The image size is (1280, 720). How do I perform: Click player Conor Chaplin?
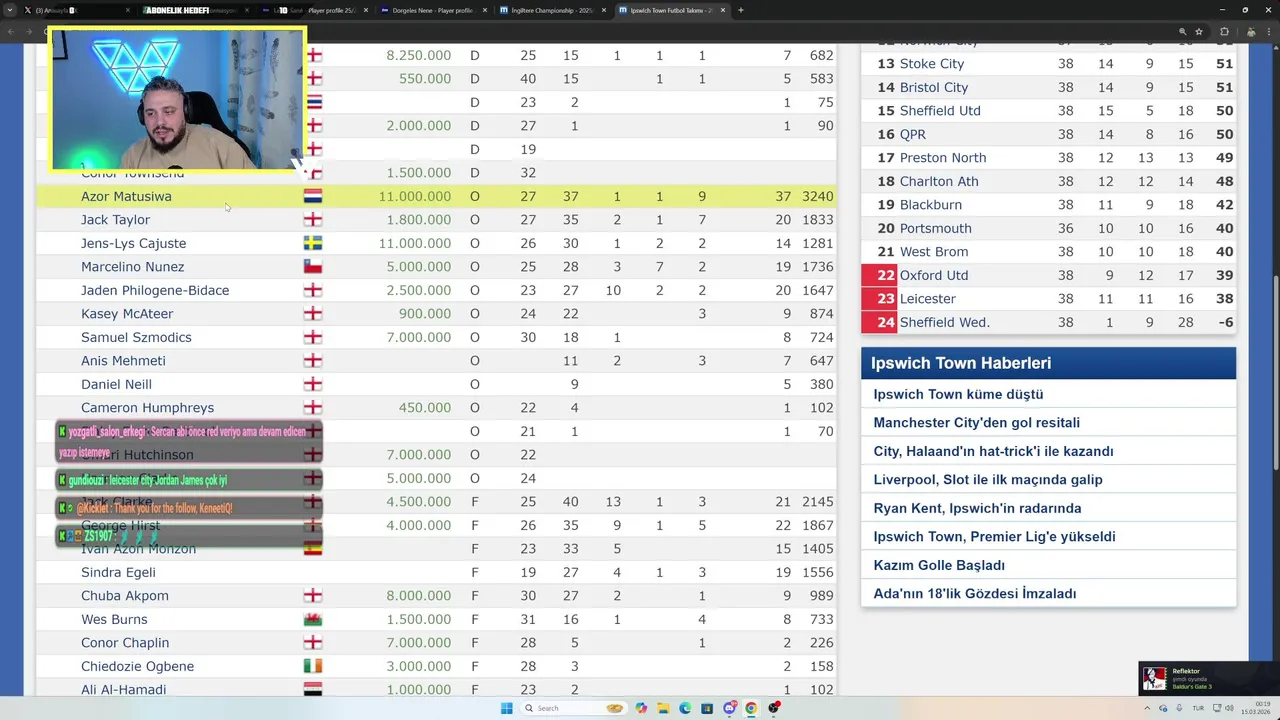pos(125,643)
